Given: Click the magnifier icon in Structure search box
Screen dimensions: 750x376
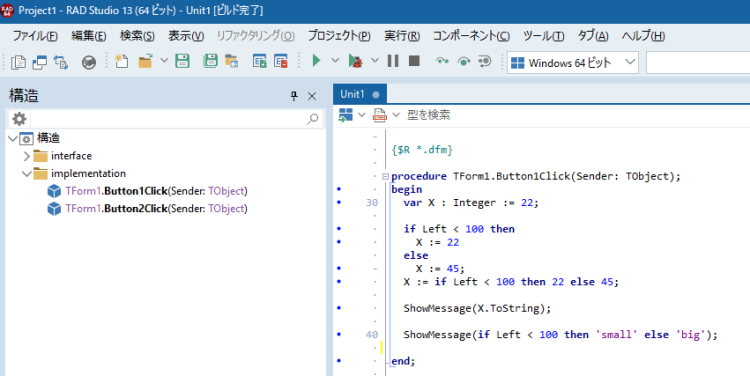Looking at the screenshot, I should [x=312, y=119].
